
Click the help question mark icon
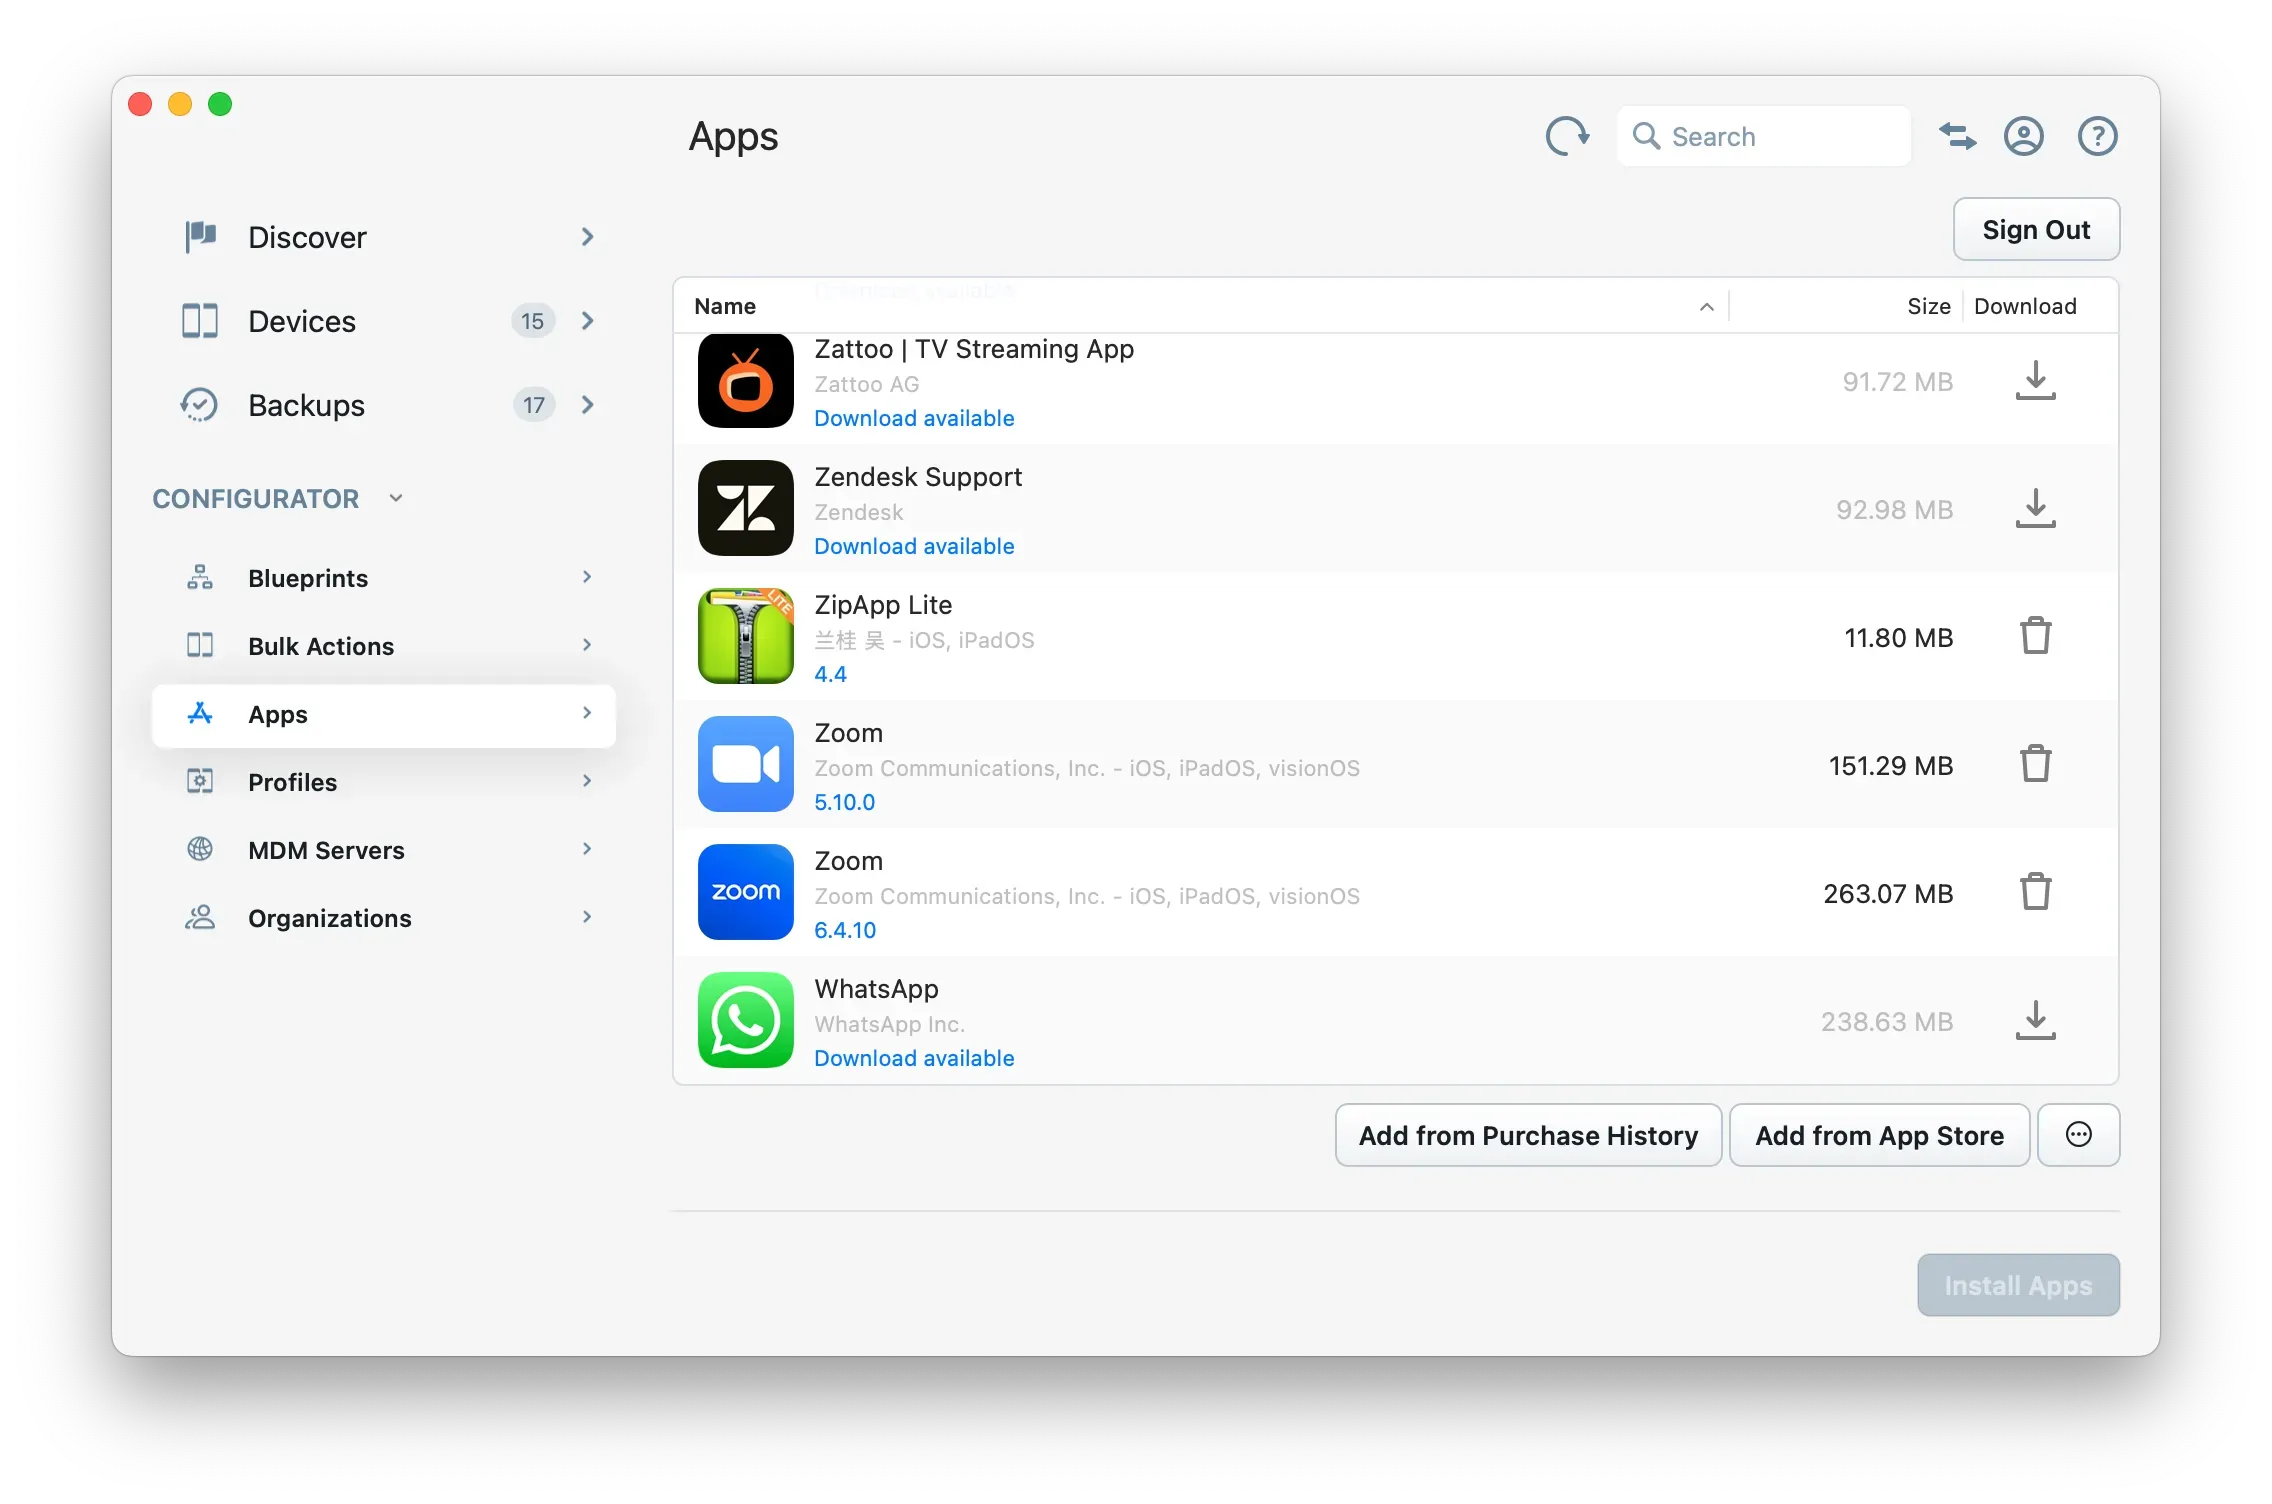(x=2097, y=136)
